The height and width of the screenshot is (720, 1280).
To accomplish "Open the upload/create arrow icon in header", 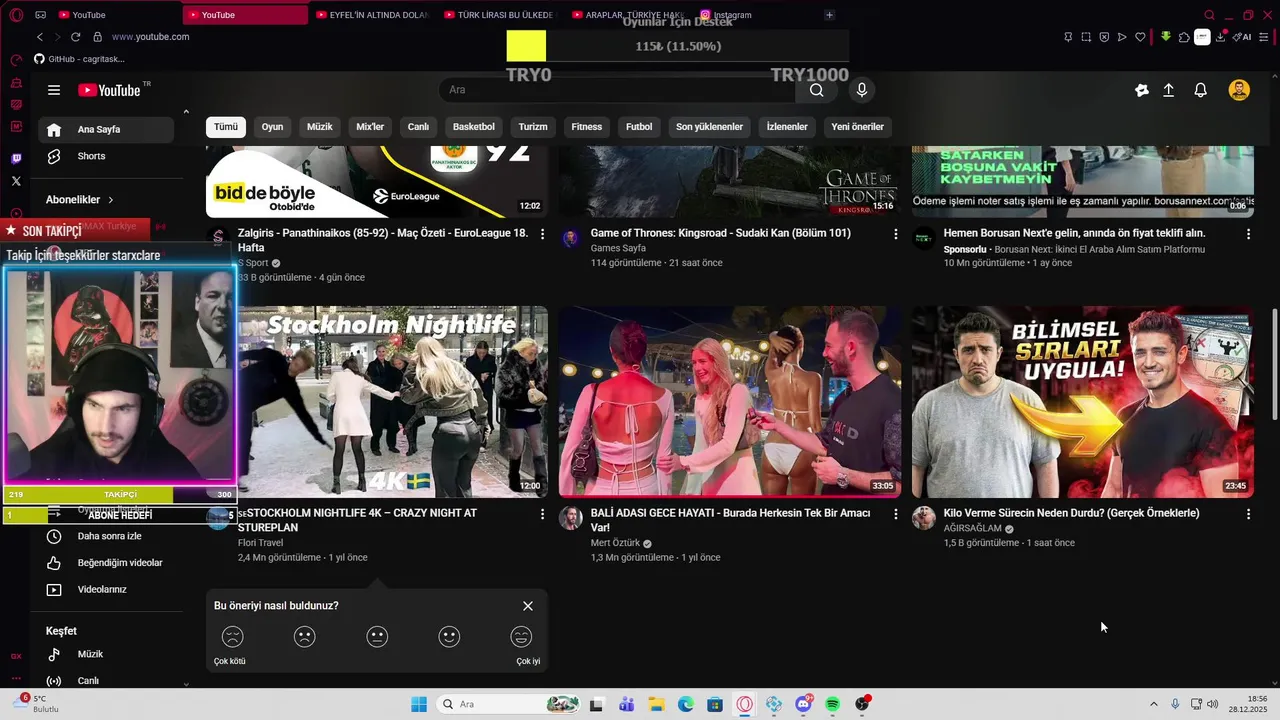I will [x=1168, y=90].
